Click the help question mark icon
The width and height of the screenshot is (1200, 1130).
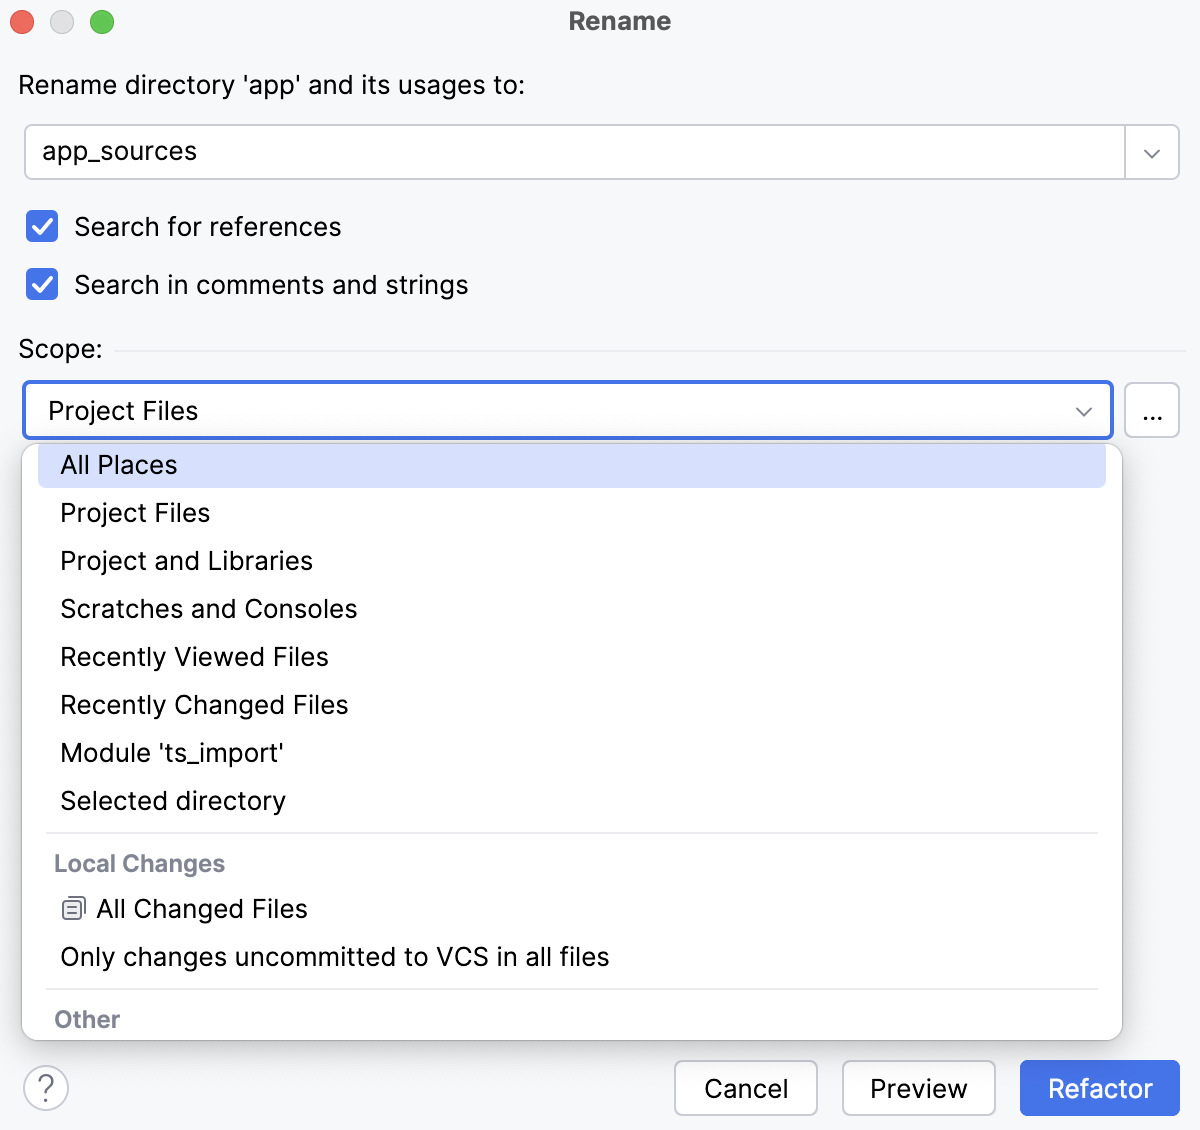point(45,1088)
